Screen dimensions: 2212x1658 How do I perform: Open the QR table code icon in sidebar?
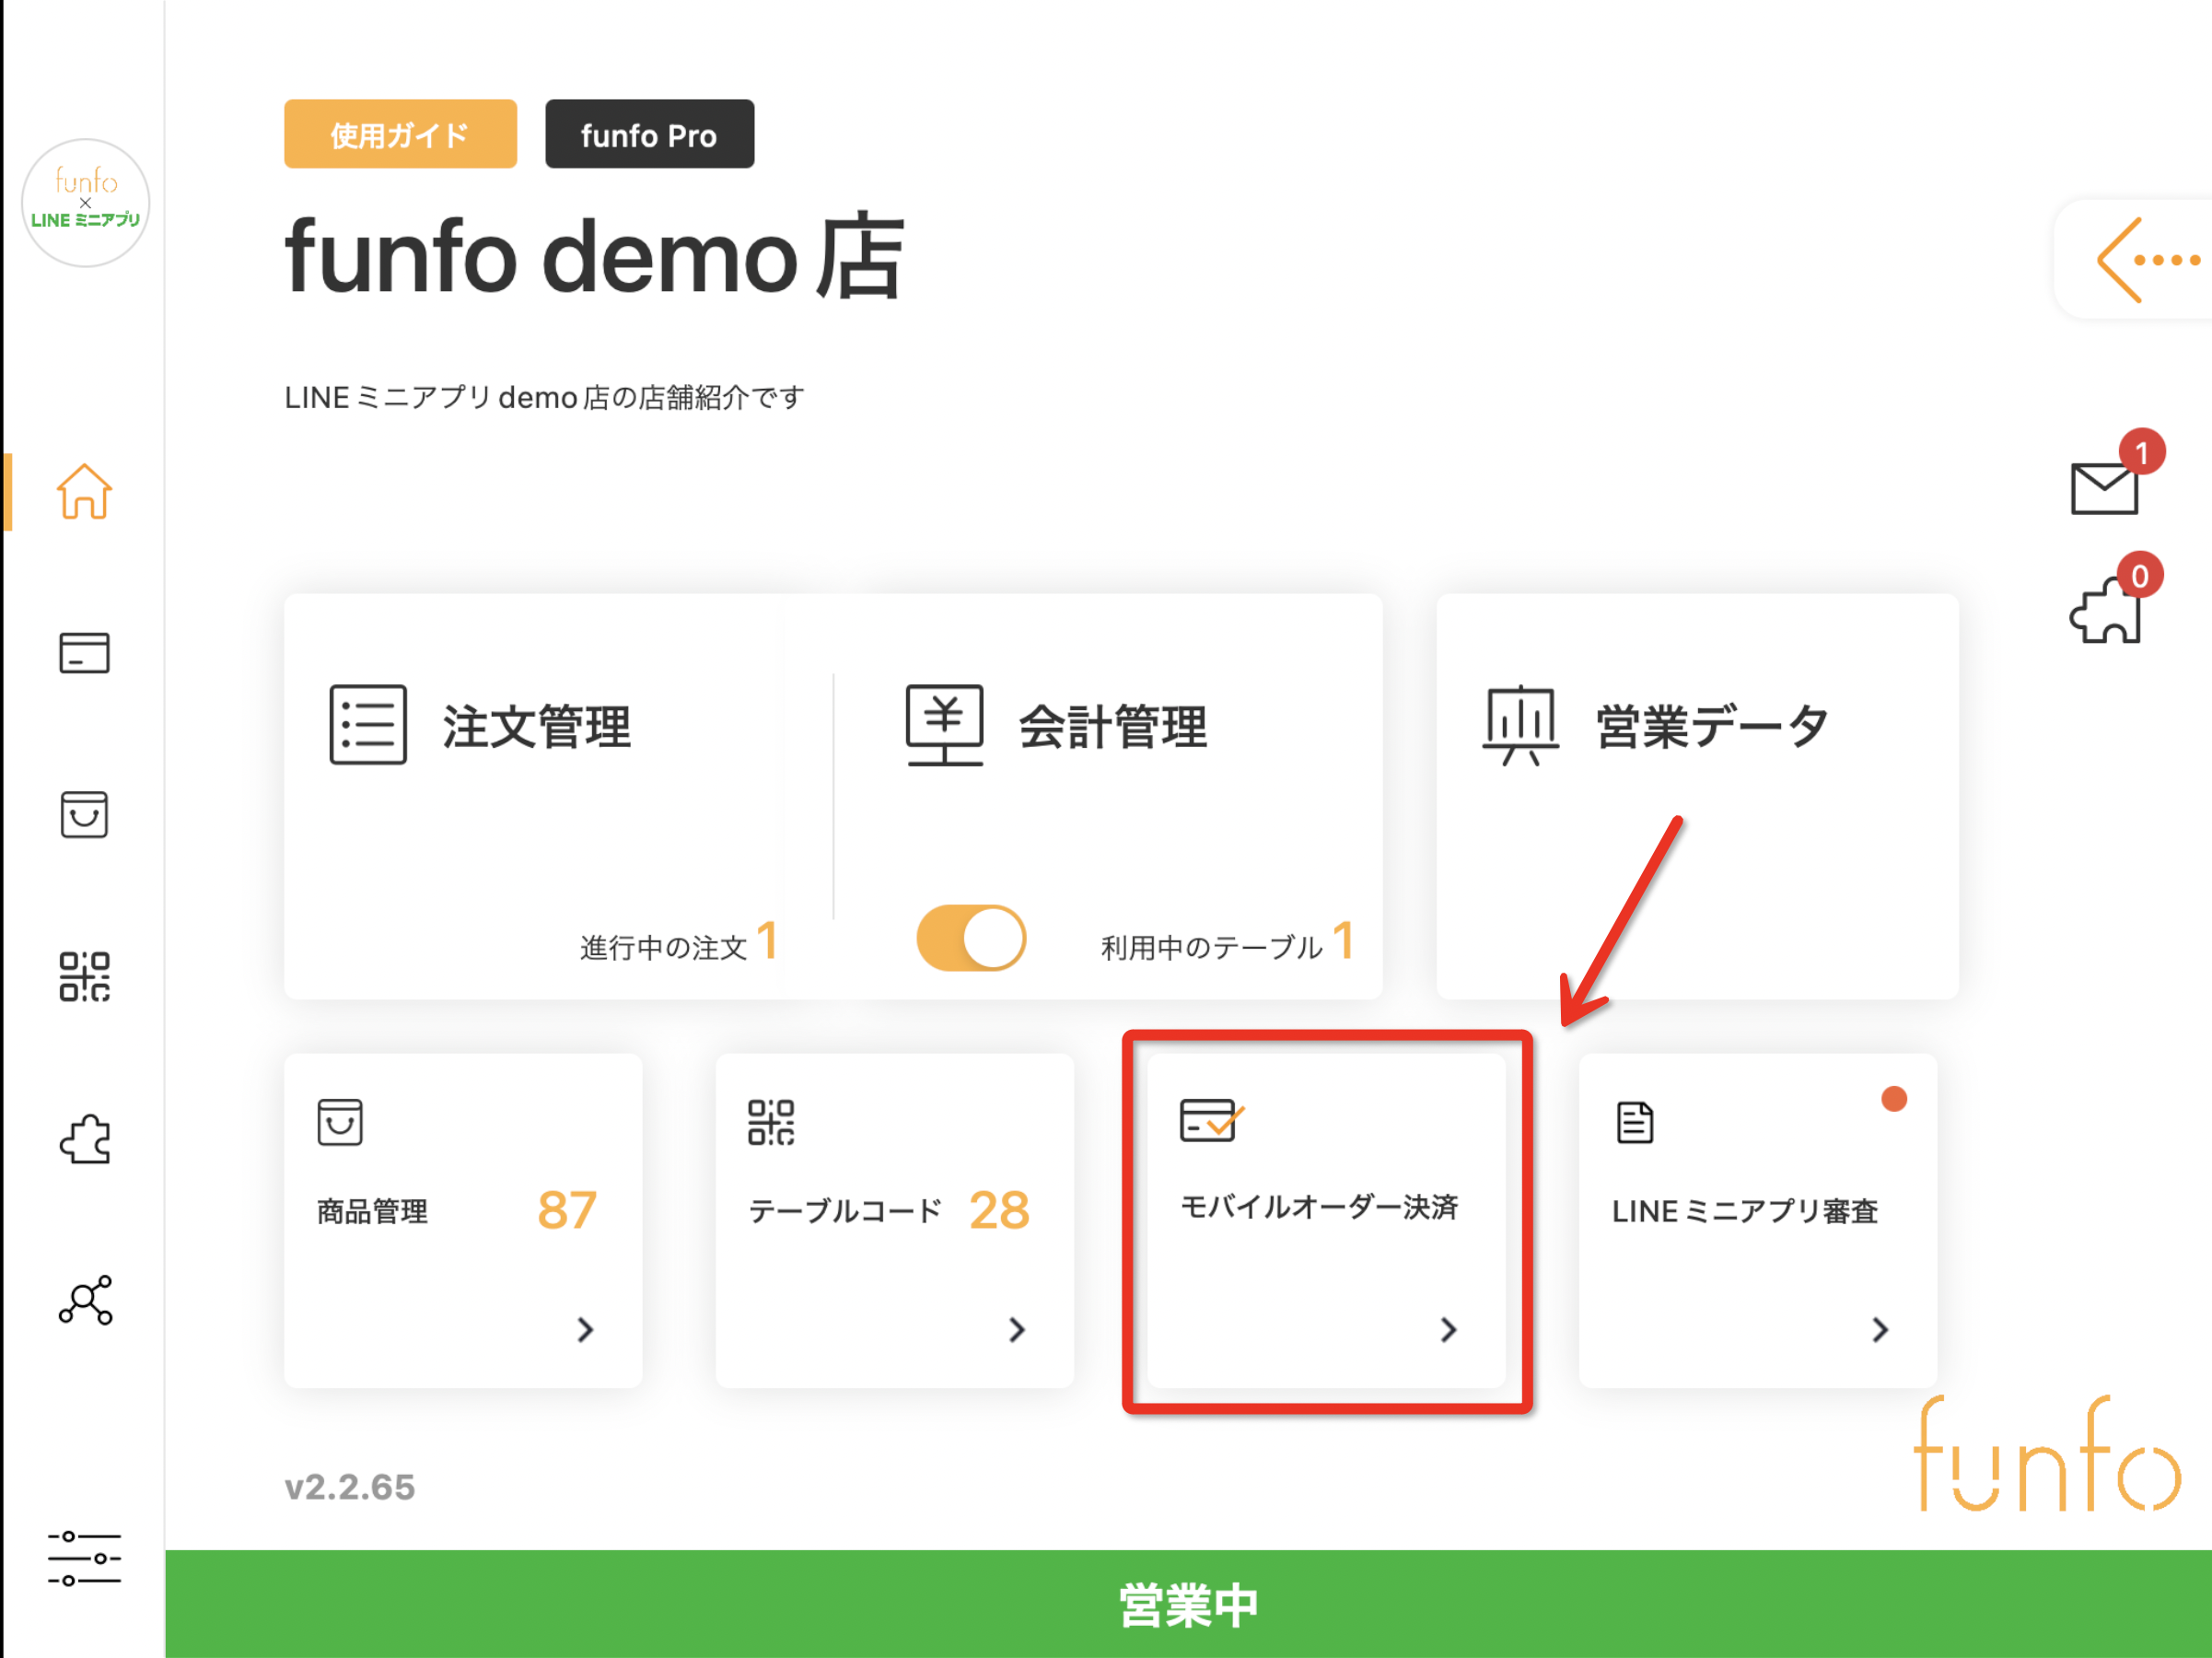(84, 977)
